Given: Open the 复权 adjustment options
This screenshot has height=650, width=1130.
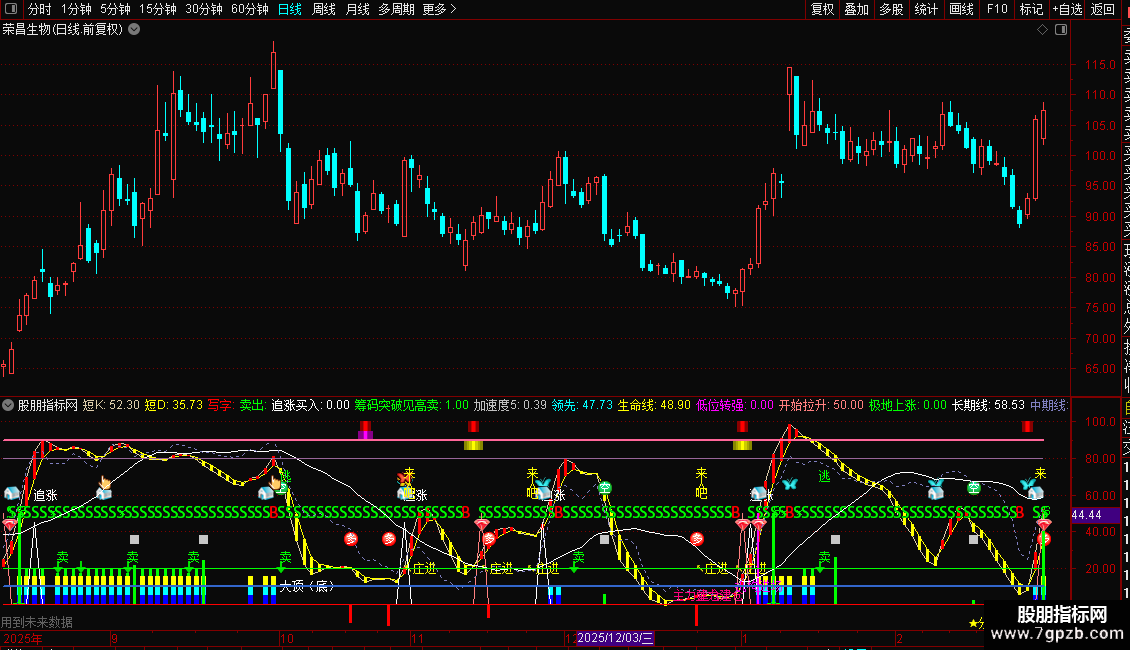Looking at the screenshot, I should pos(822,9).
